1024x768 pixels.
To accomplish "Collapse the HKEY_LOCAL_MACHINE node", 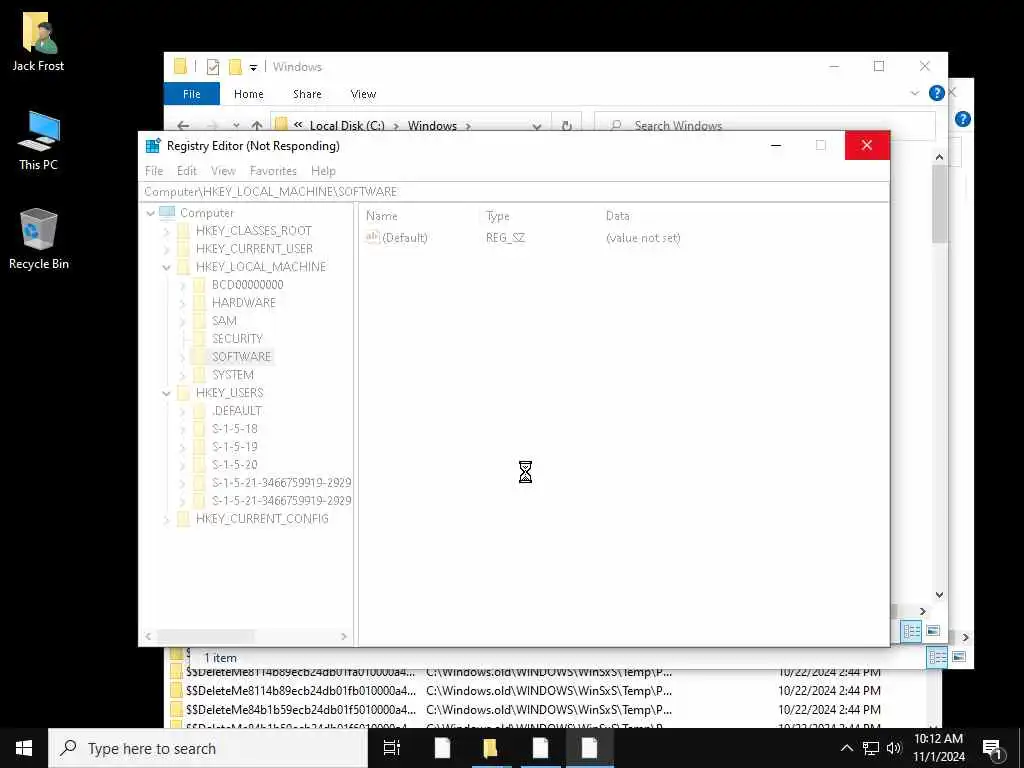I will (167, 267).
